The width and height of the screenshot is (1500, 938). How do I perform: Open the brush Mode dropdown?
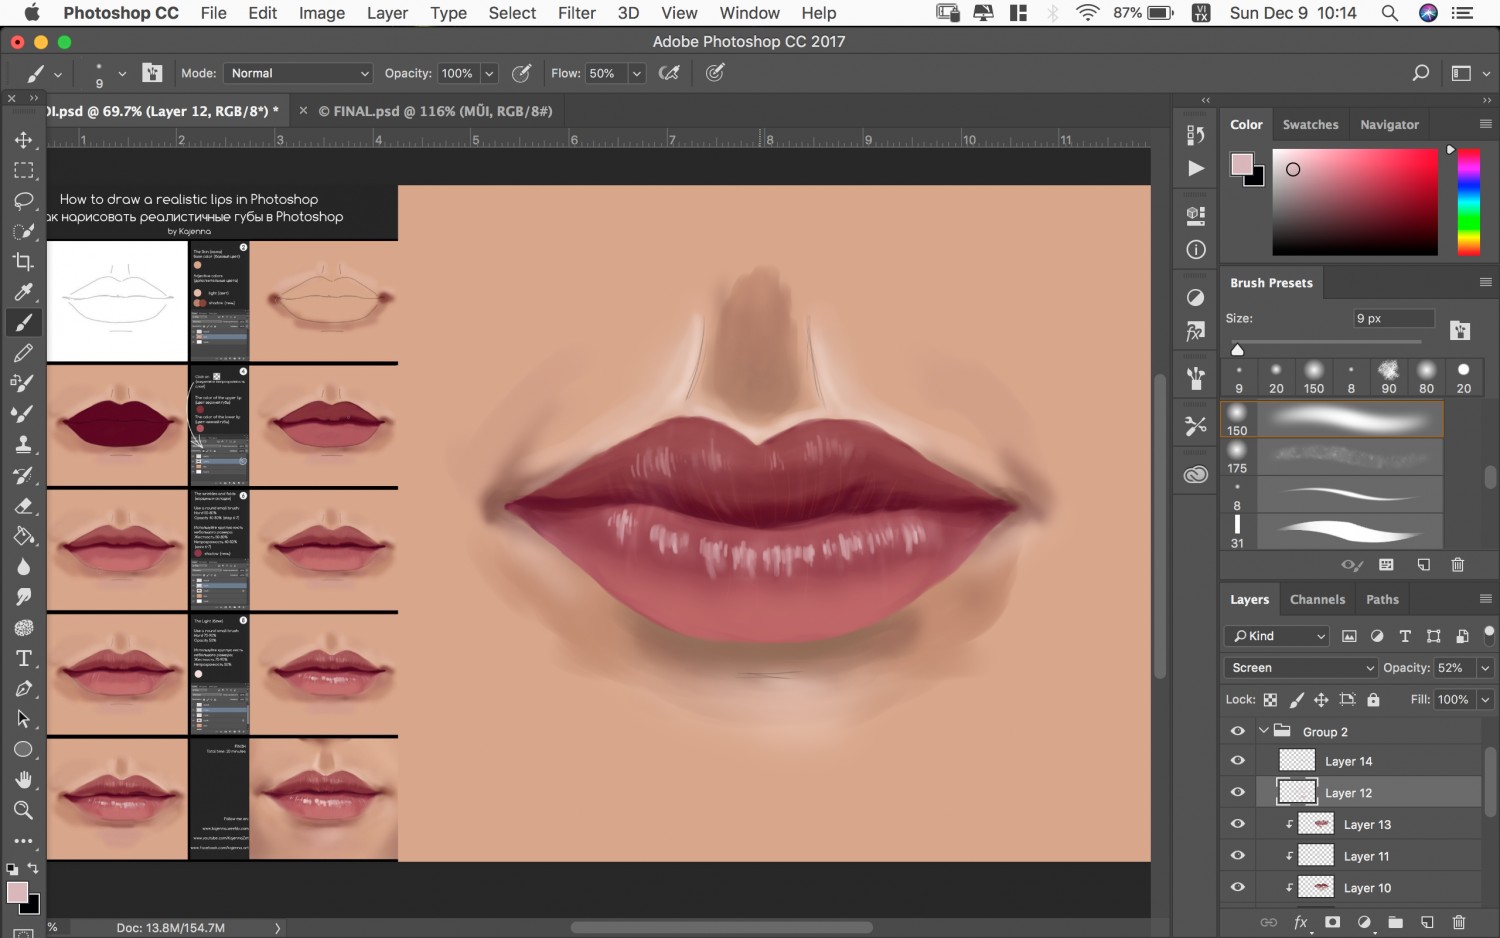point(299,73)
